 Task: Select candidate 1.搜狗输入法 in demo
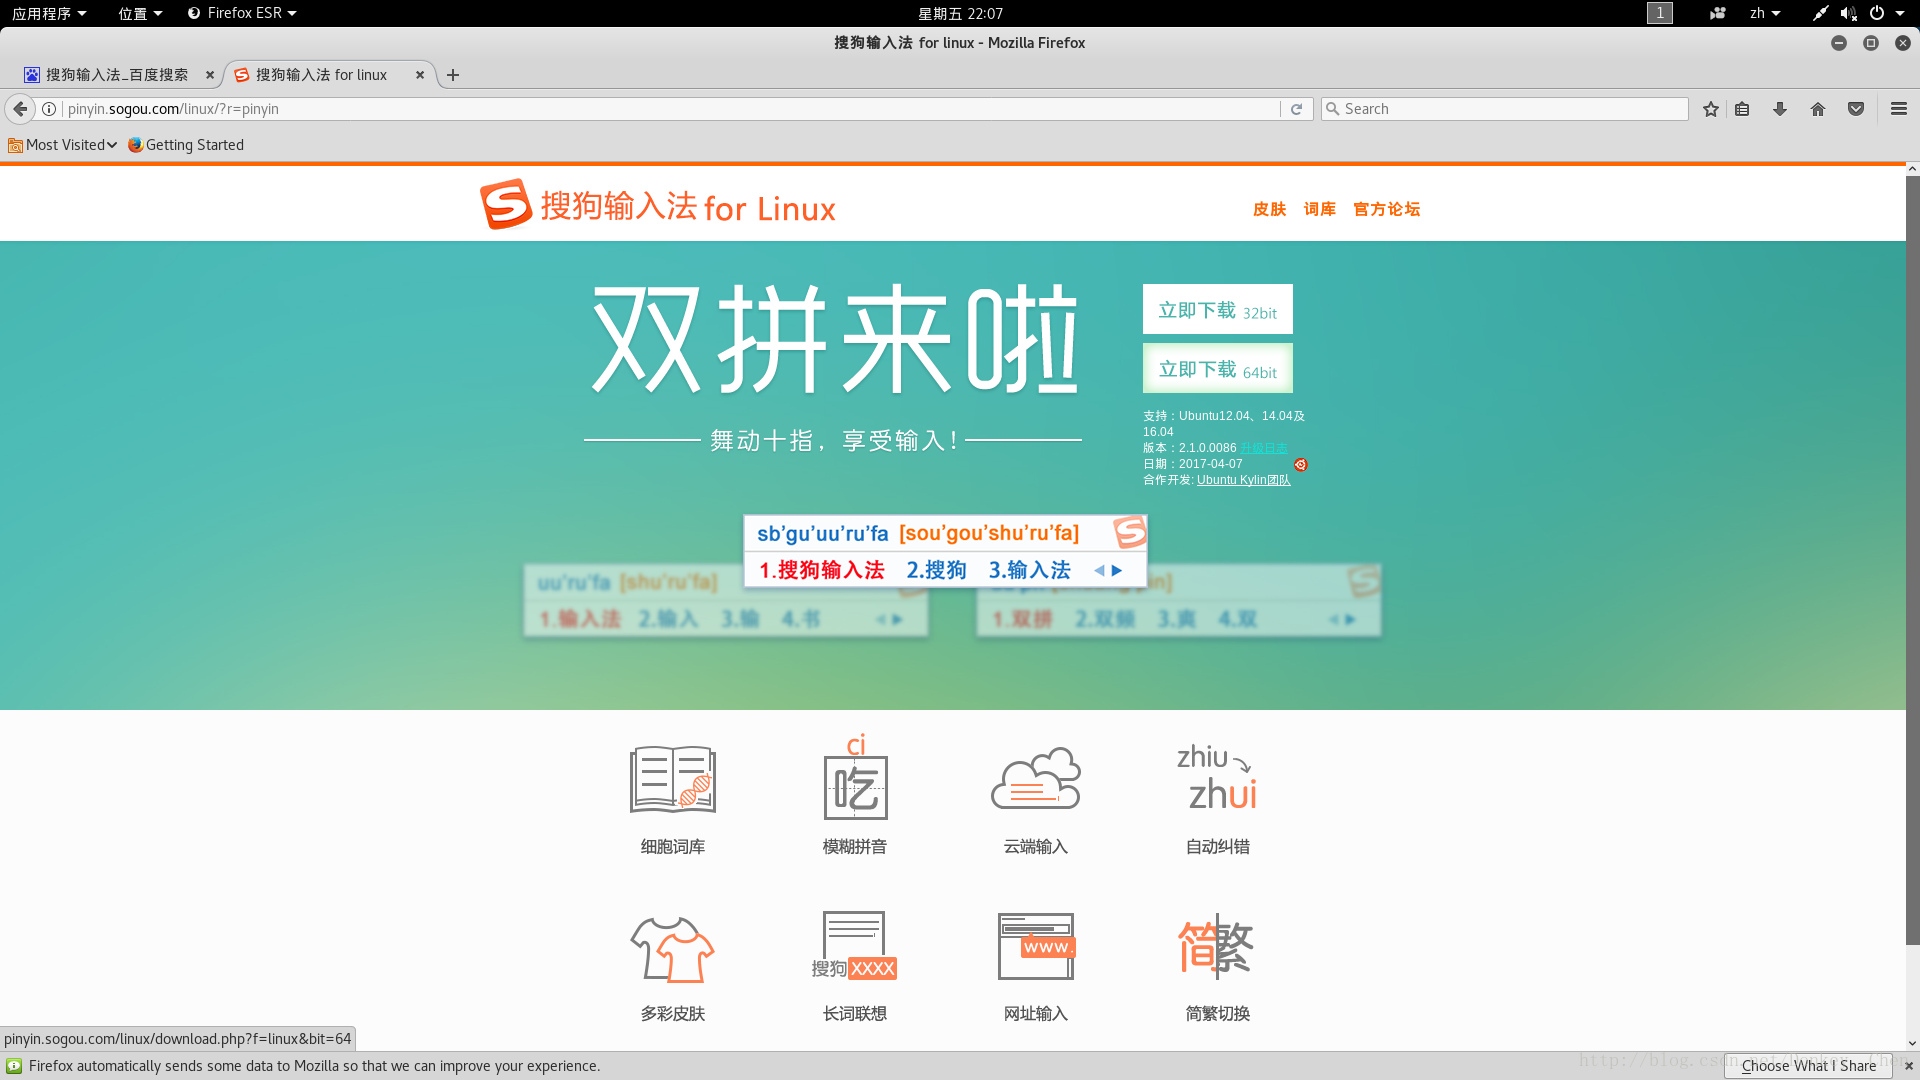822,570
